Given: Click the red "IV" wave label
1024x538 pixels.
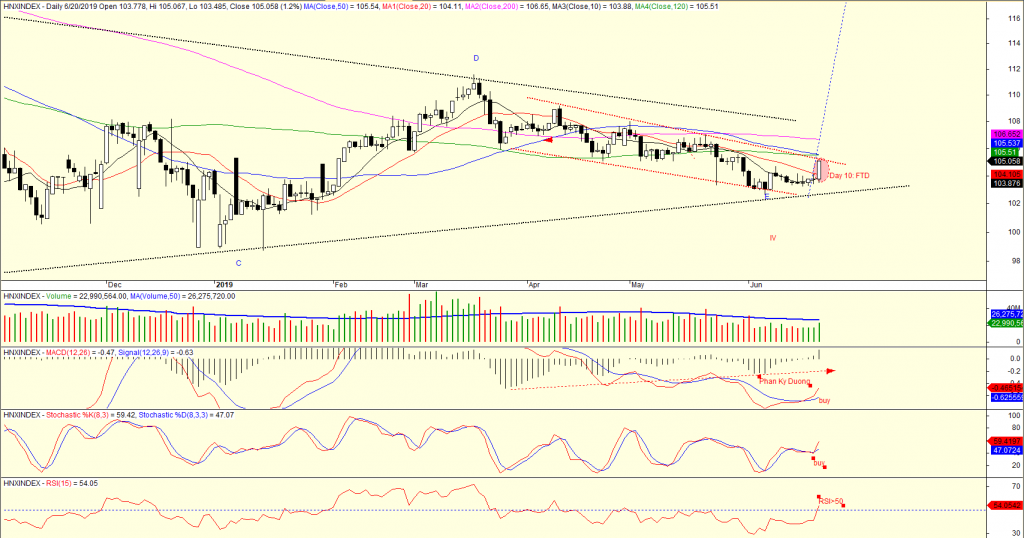Looking at the screenshot, I should click(772, 237).
